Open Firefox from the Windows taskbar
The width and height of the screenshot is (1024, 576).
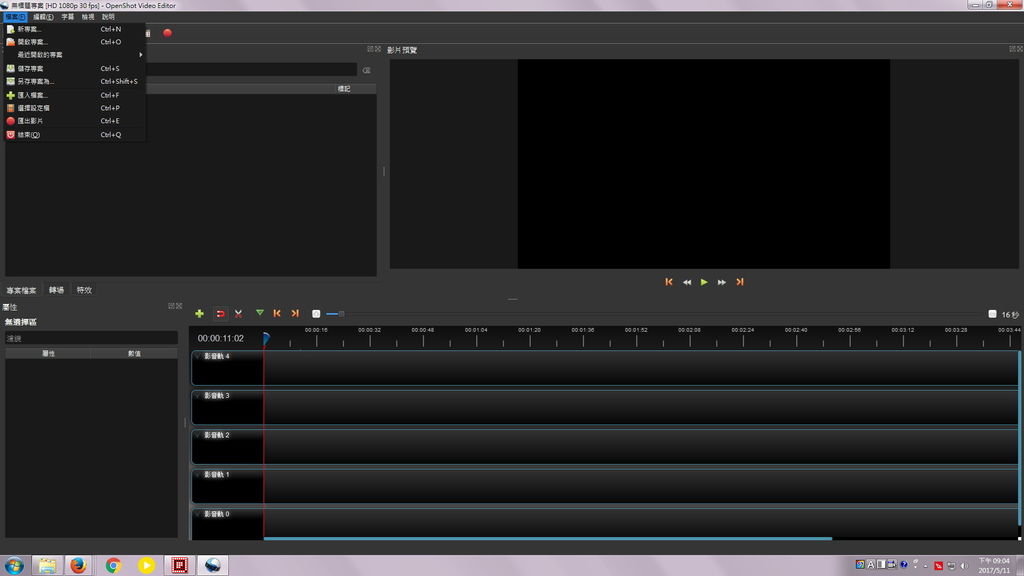tap(78, 565)
